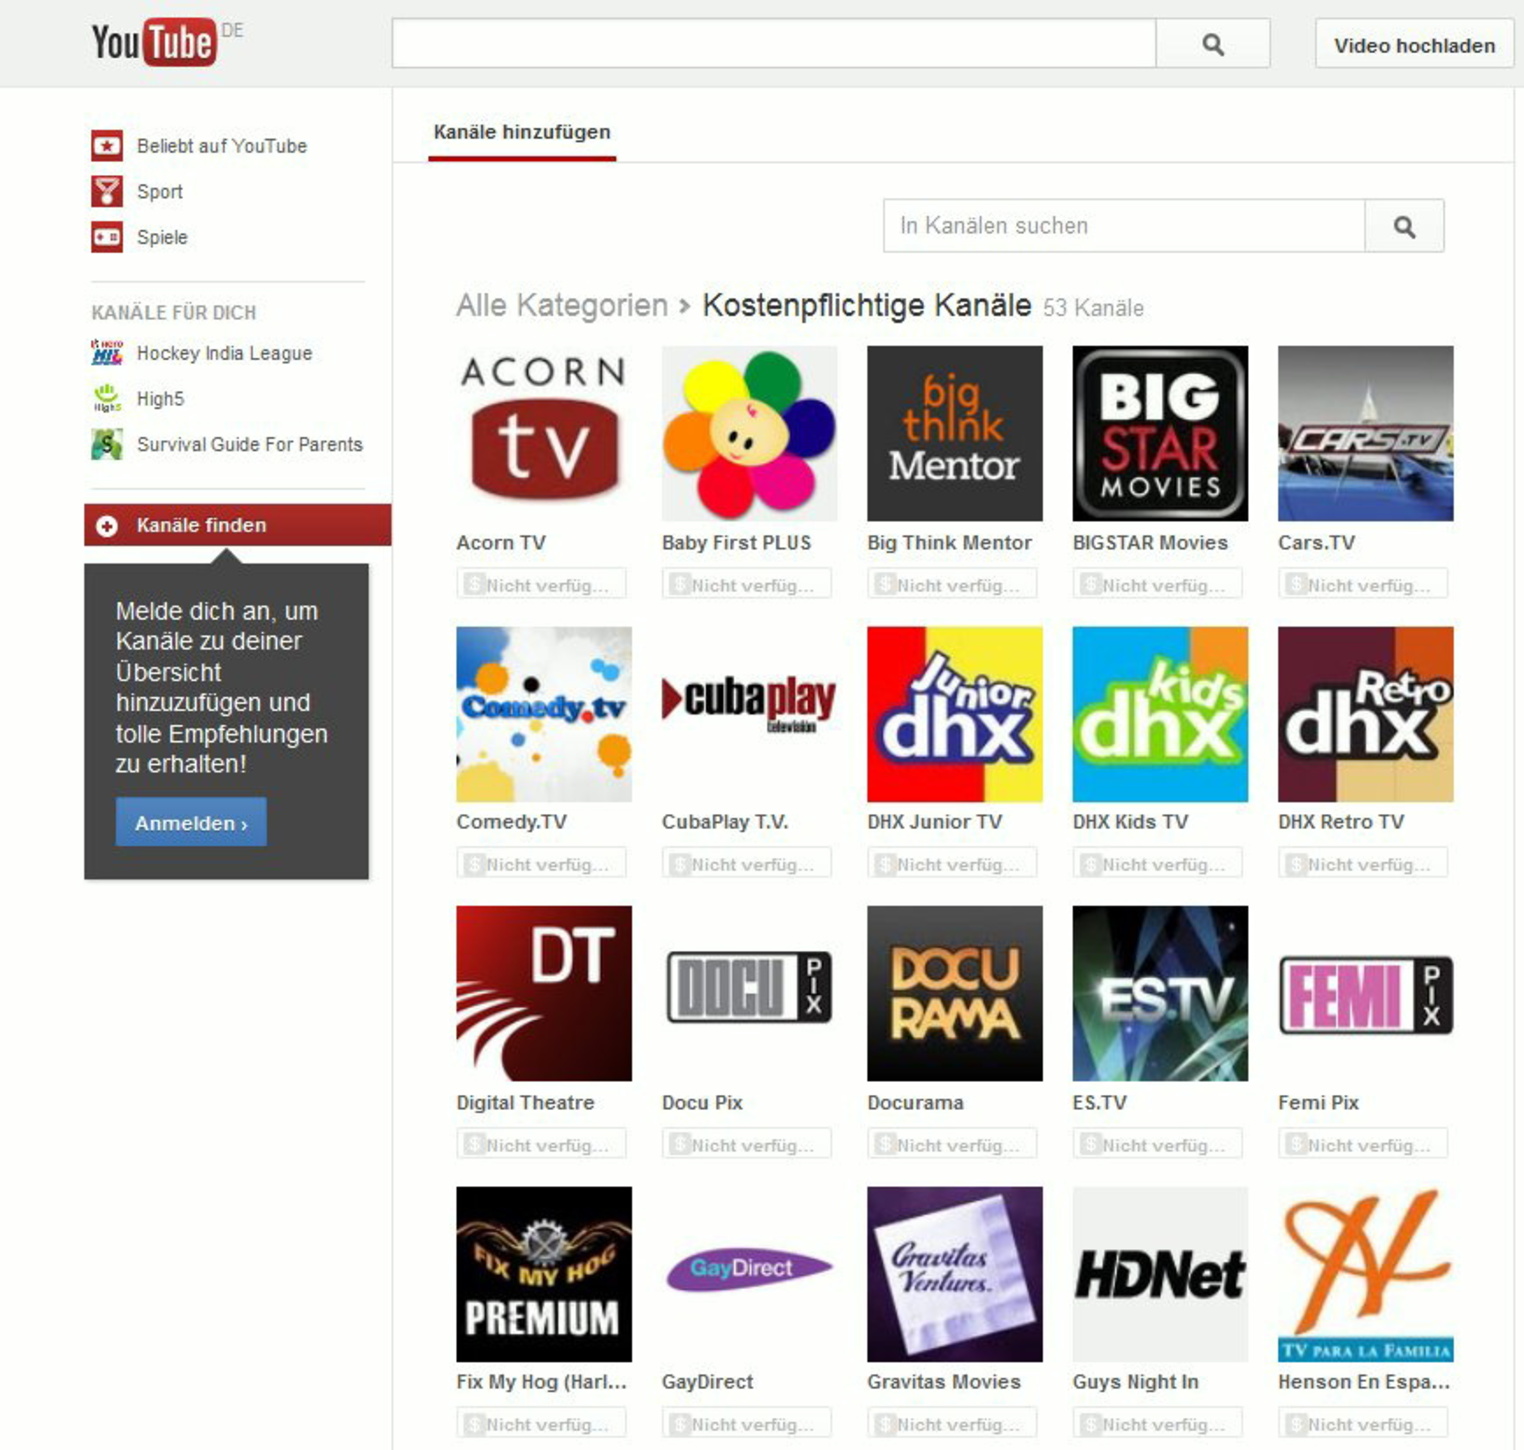Screen dimensions: 1524x1450
Task: Click Nicht verfügbar button under DHX Kids TV
Action: coord(1157,863)
